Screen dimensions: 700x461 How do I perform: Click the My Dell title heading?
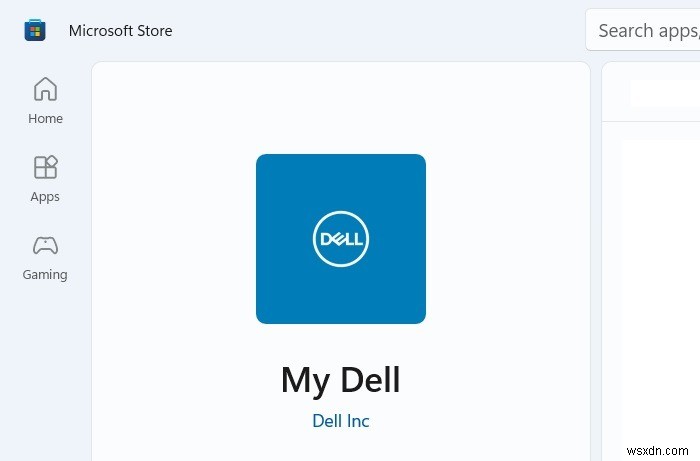[x=341, y=380]
